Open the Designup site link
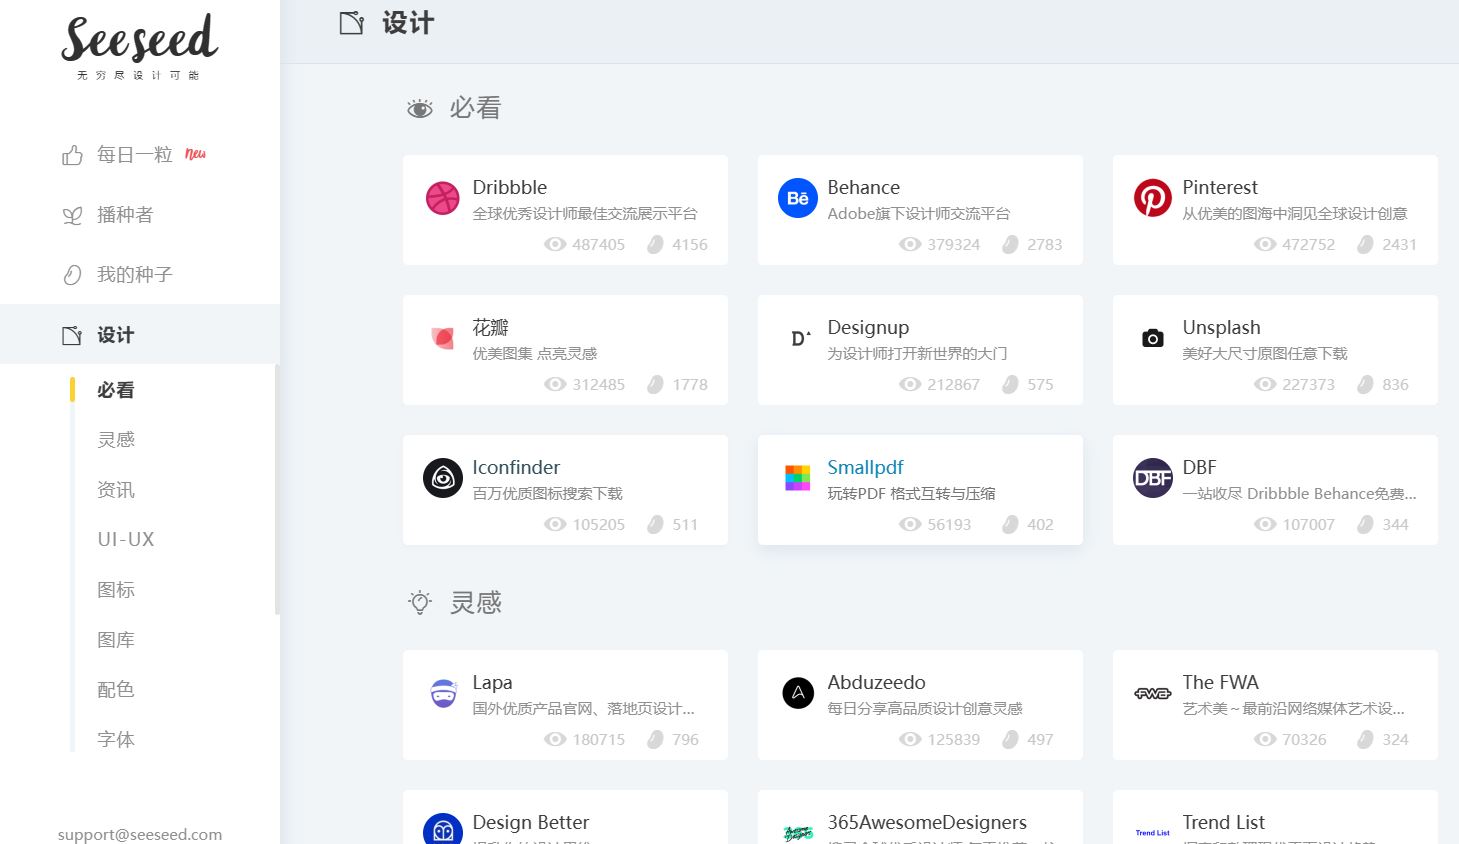1459x844 pixels. [868, 328]
